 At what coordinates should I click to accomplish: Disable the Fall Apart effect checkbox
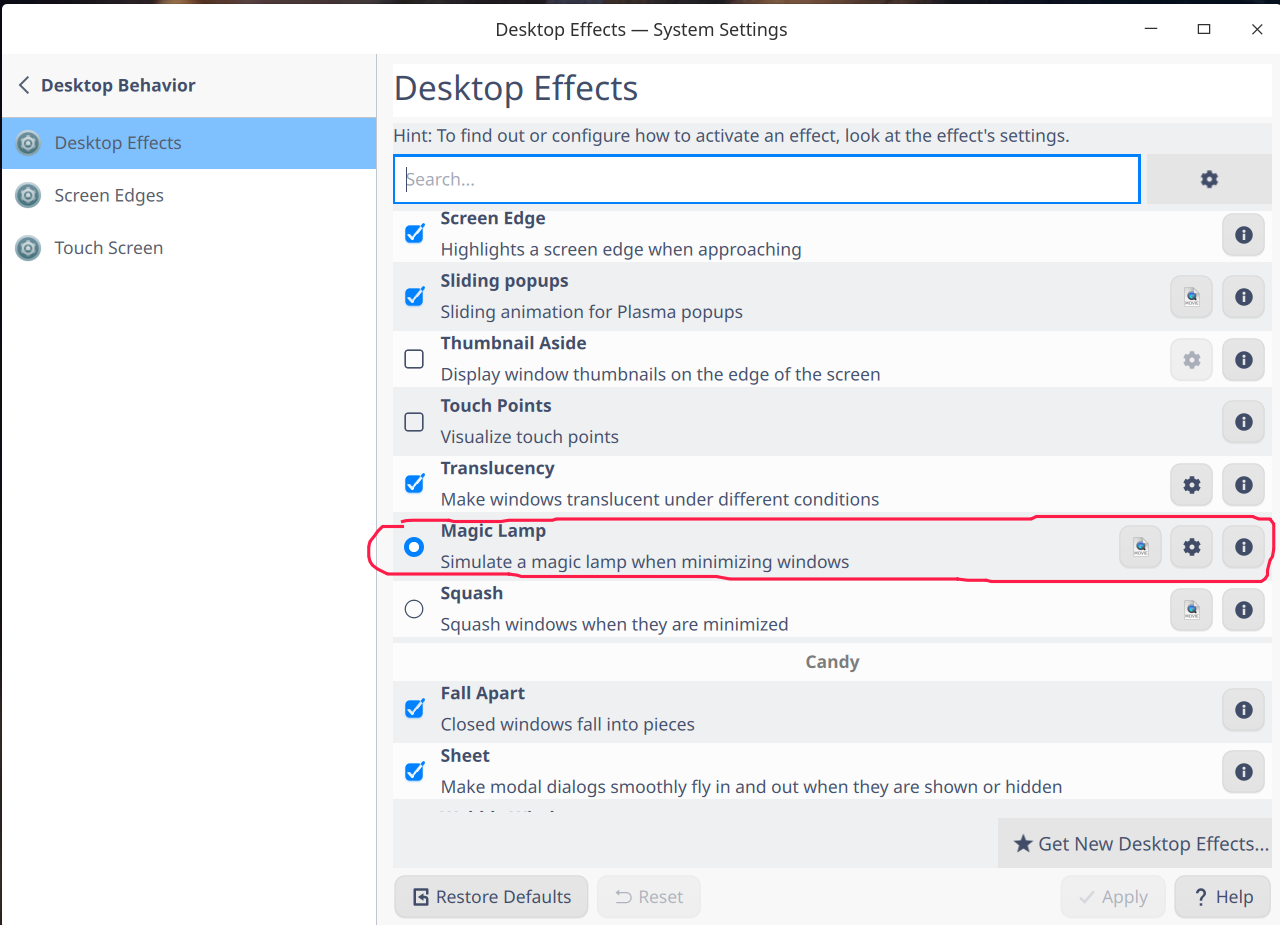pyautogui.click(x=414, y=709)
